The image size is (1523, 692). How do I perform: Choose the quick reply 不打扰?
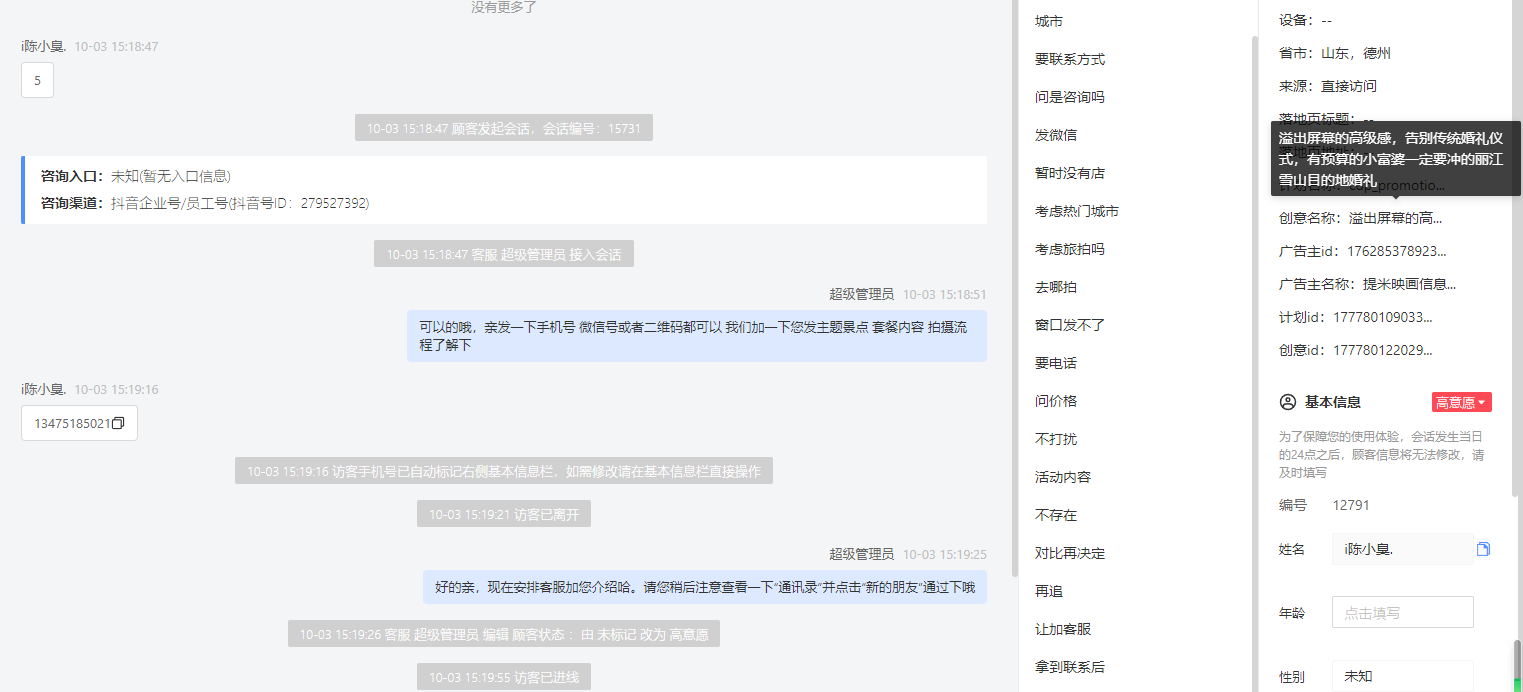point(1056,439)
